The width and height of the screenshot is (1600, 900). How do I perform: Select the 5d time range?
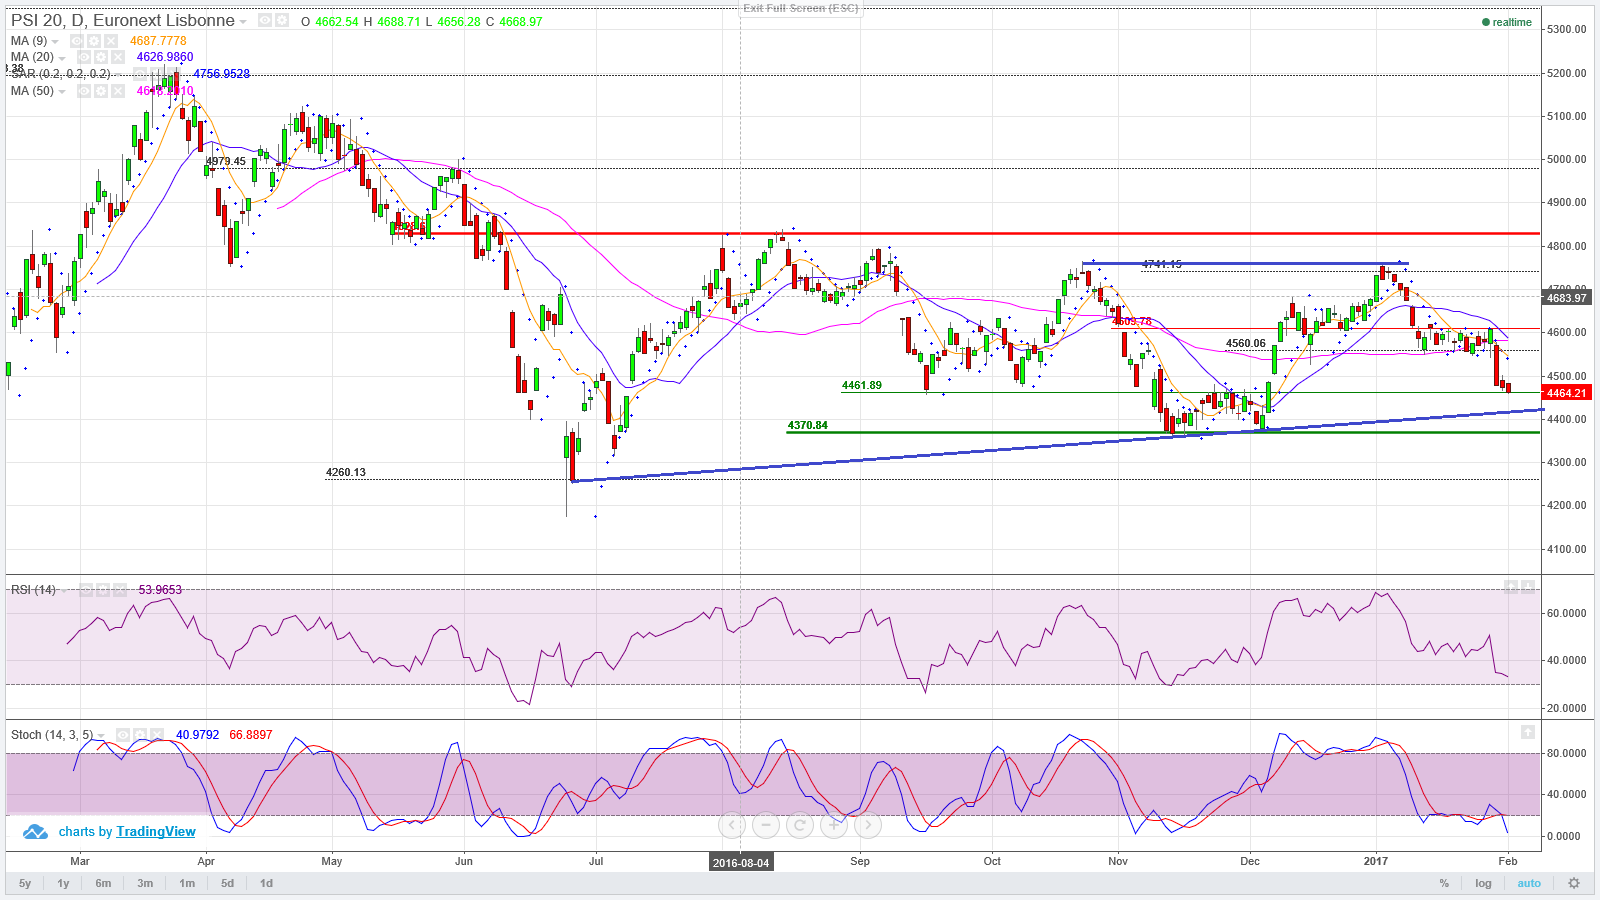coord(227,883)
